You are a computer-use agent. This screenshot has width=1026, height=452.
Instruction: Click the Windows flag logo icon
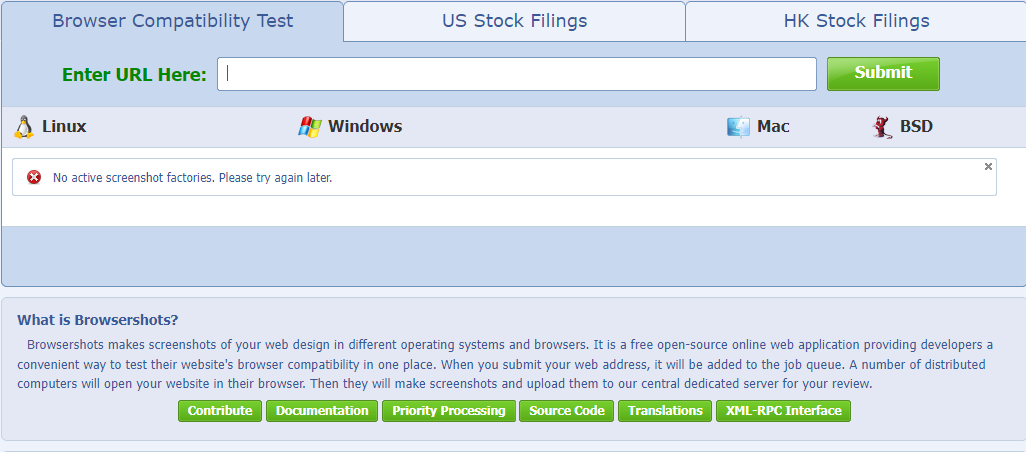click(310, 127)
